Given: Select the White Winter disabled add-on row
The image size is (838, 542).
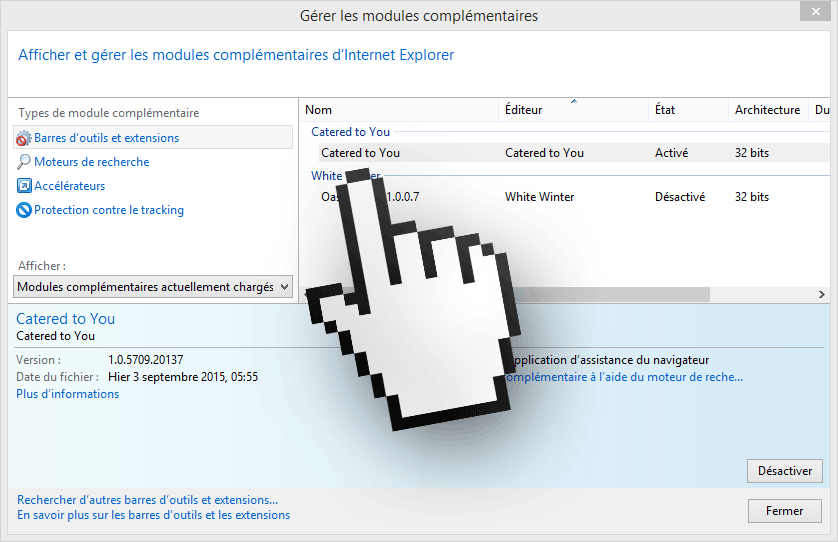Looking at the screenshot, I should (560, 197).
